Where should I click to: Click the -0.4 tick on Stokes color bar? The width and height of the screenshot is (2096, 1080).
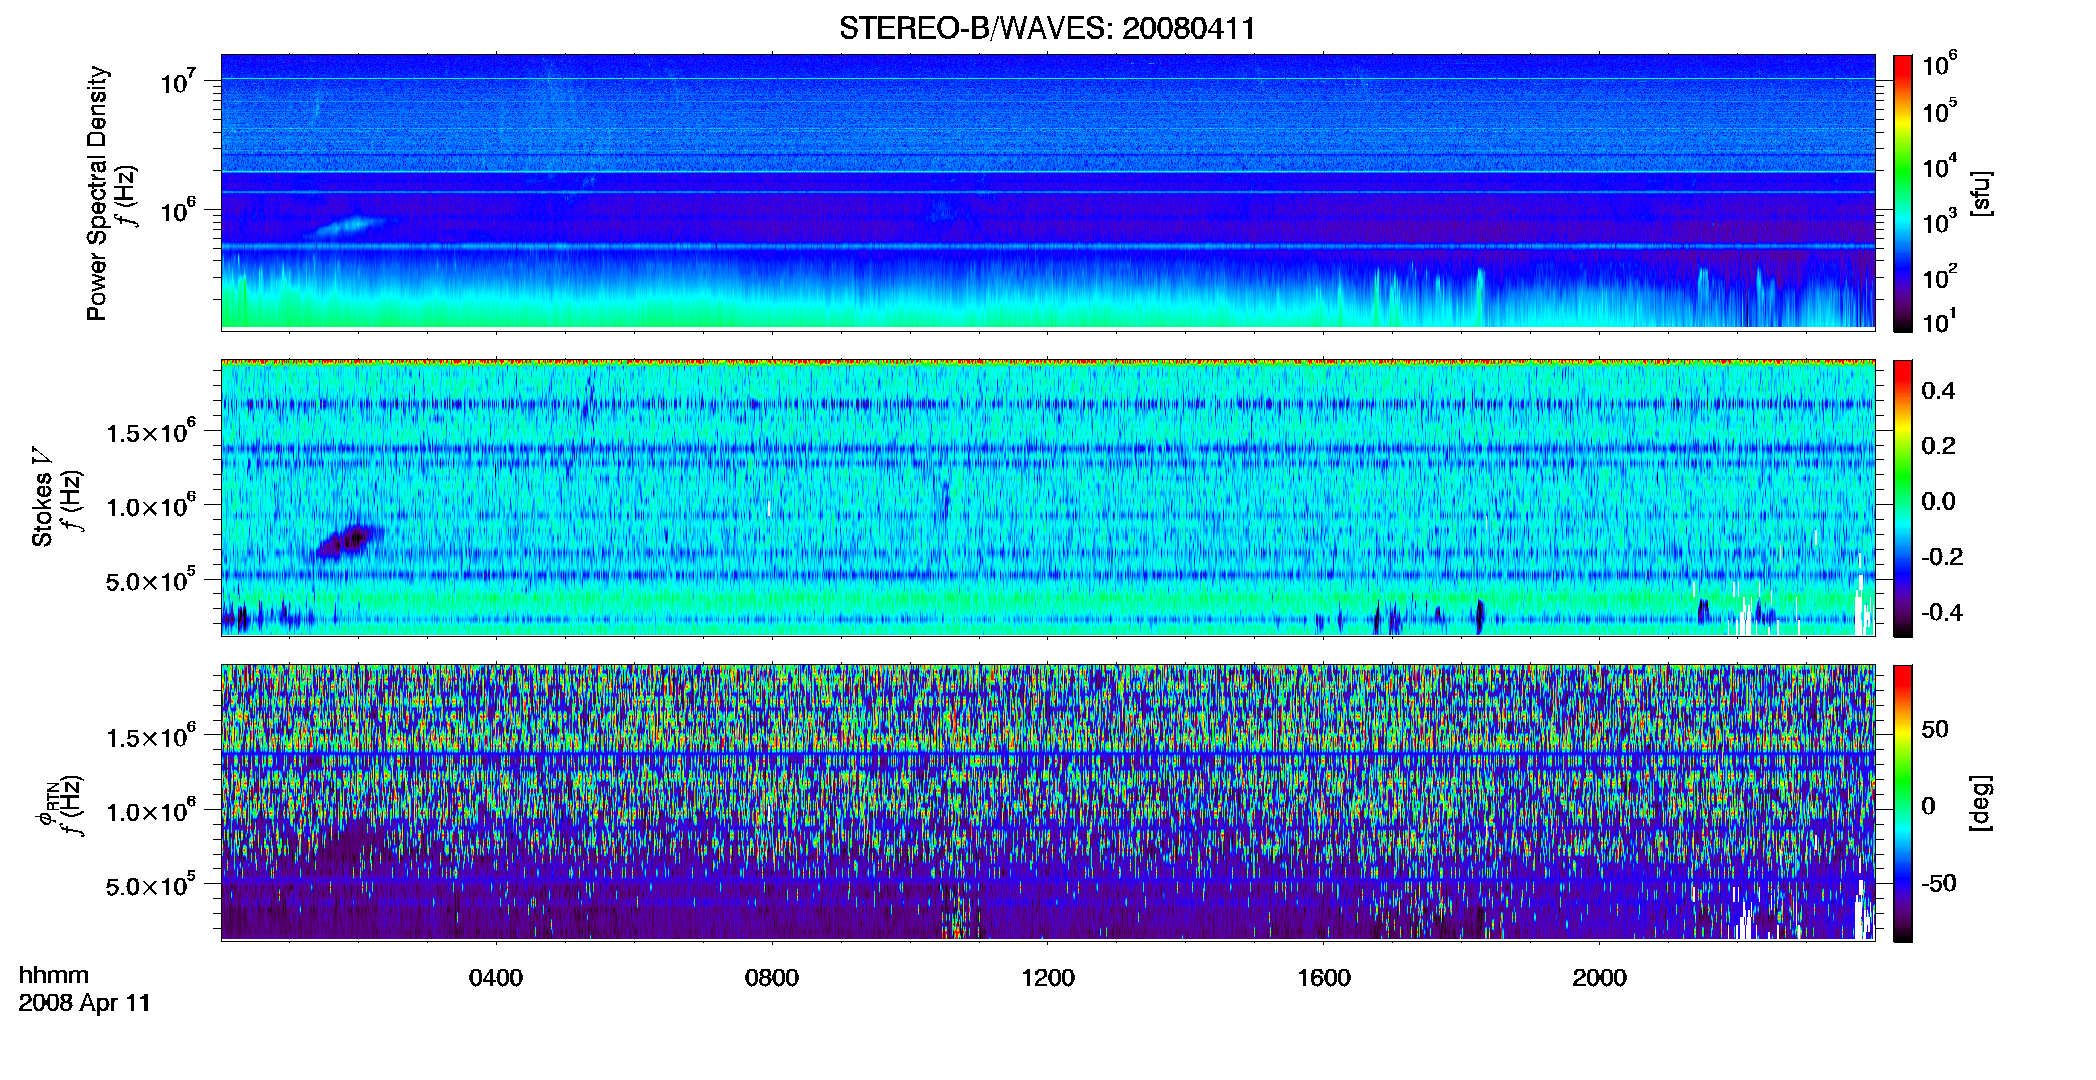point(1941,612)
